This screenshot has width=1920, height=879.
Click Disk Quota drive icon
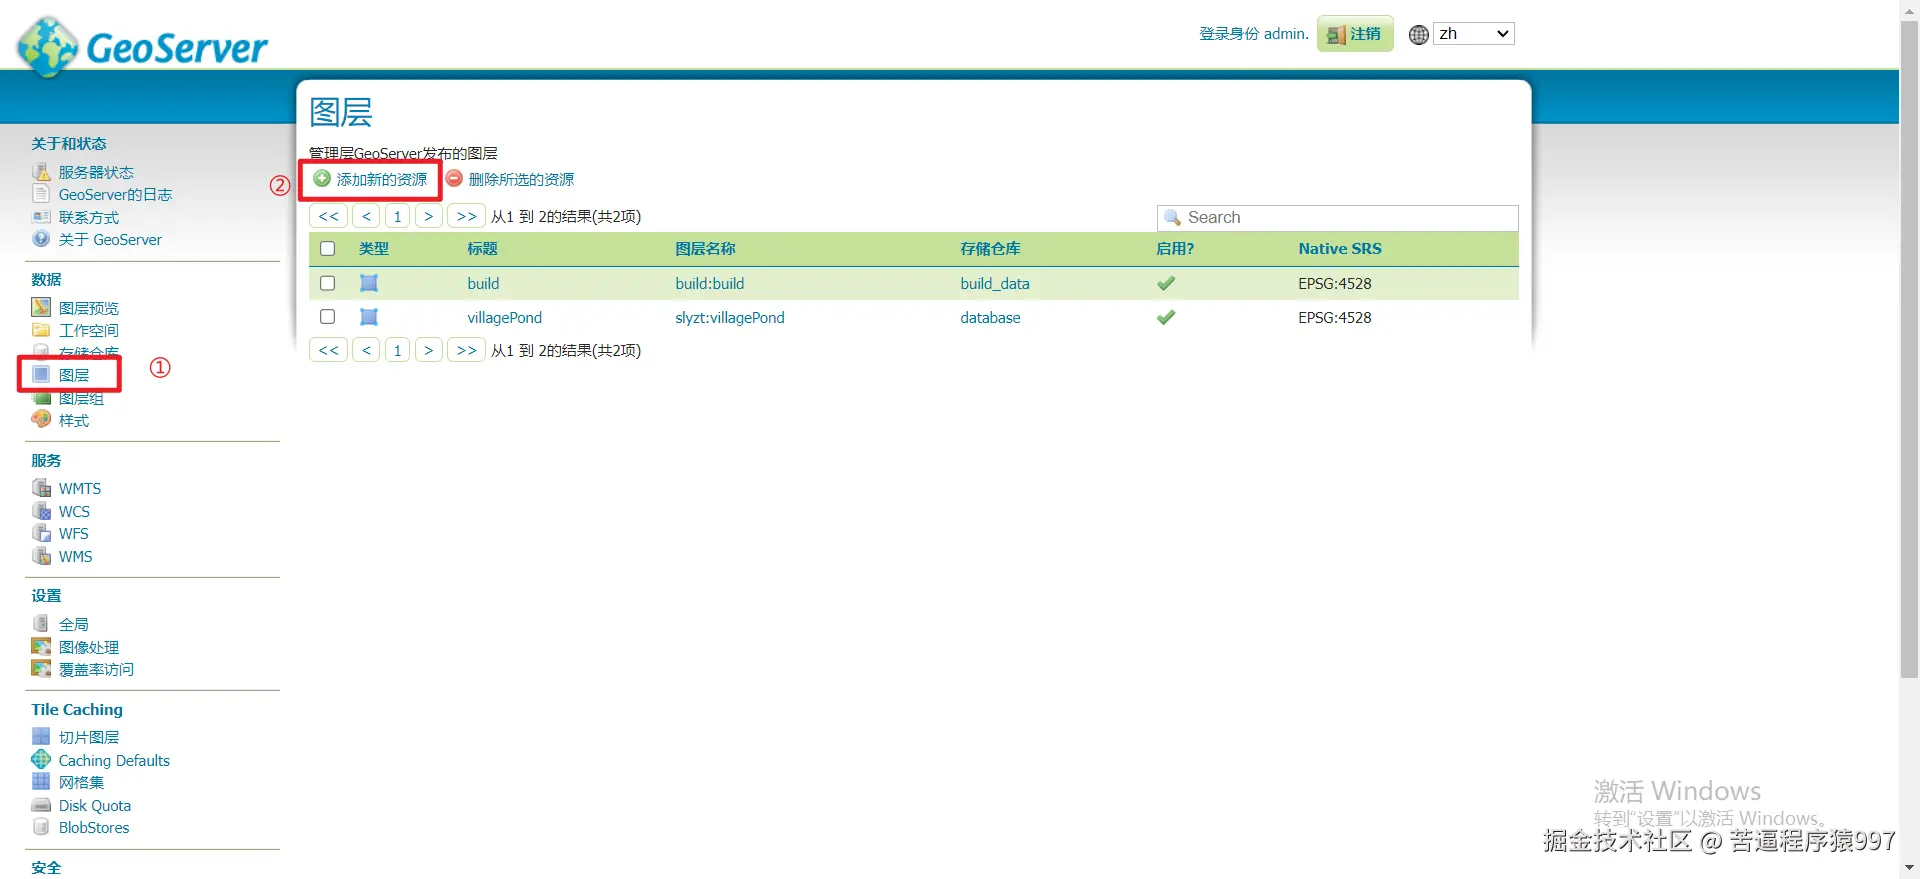(41, 805)
